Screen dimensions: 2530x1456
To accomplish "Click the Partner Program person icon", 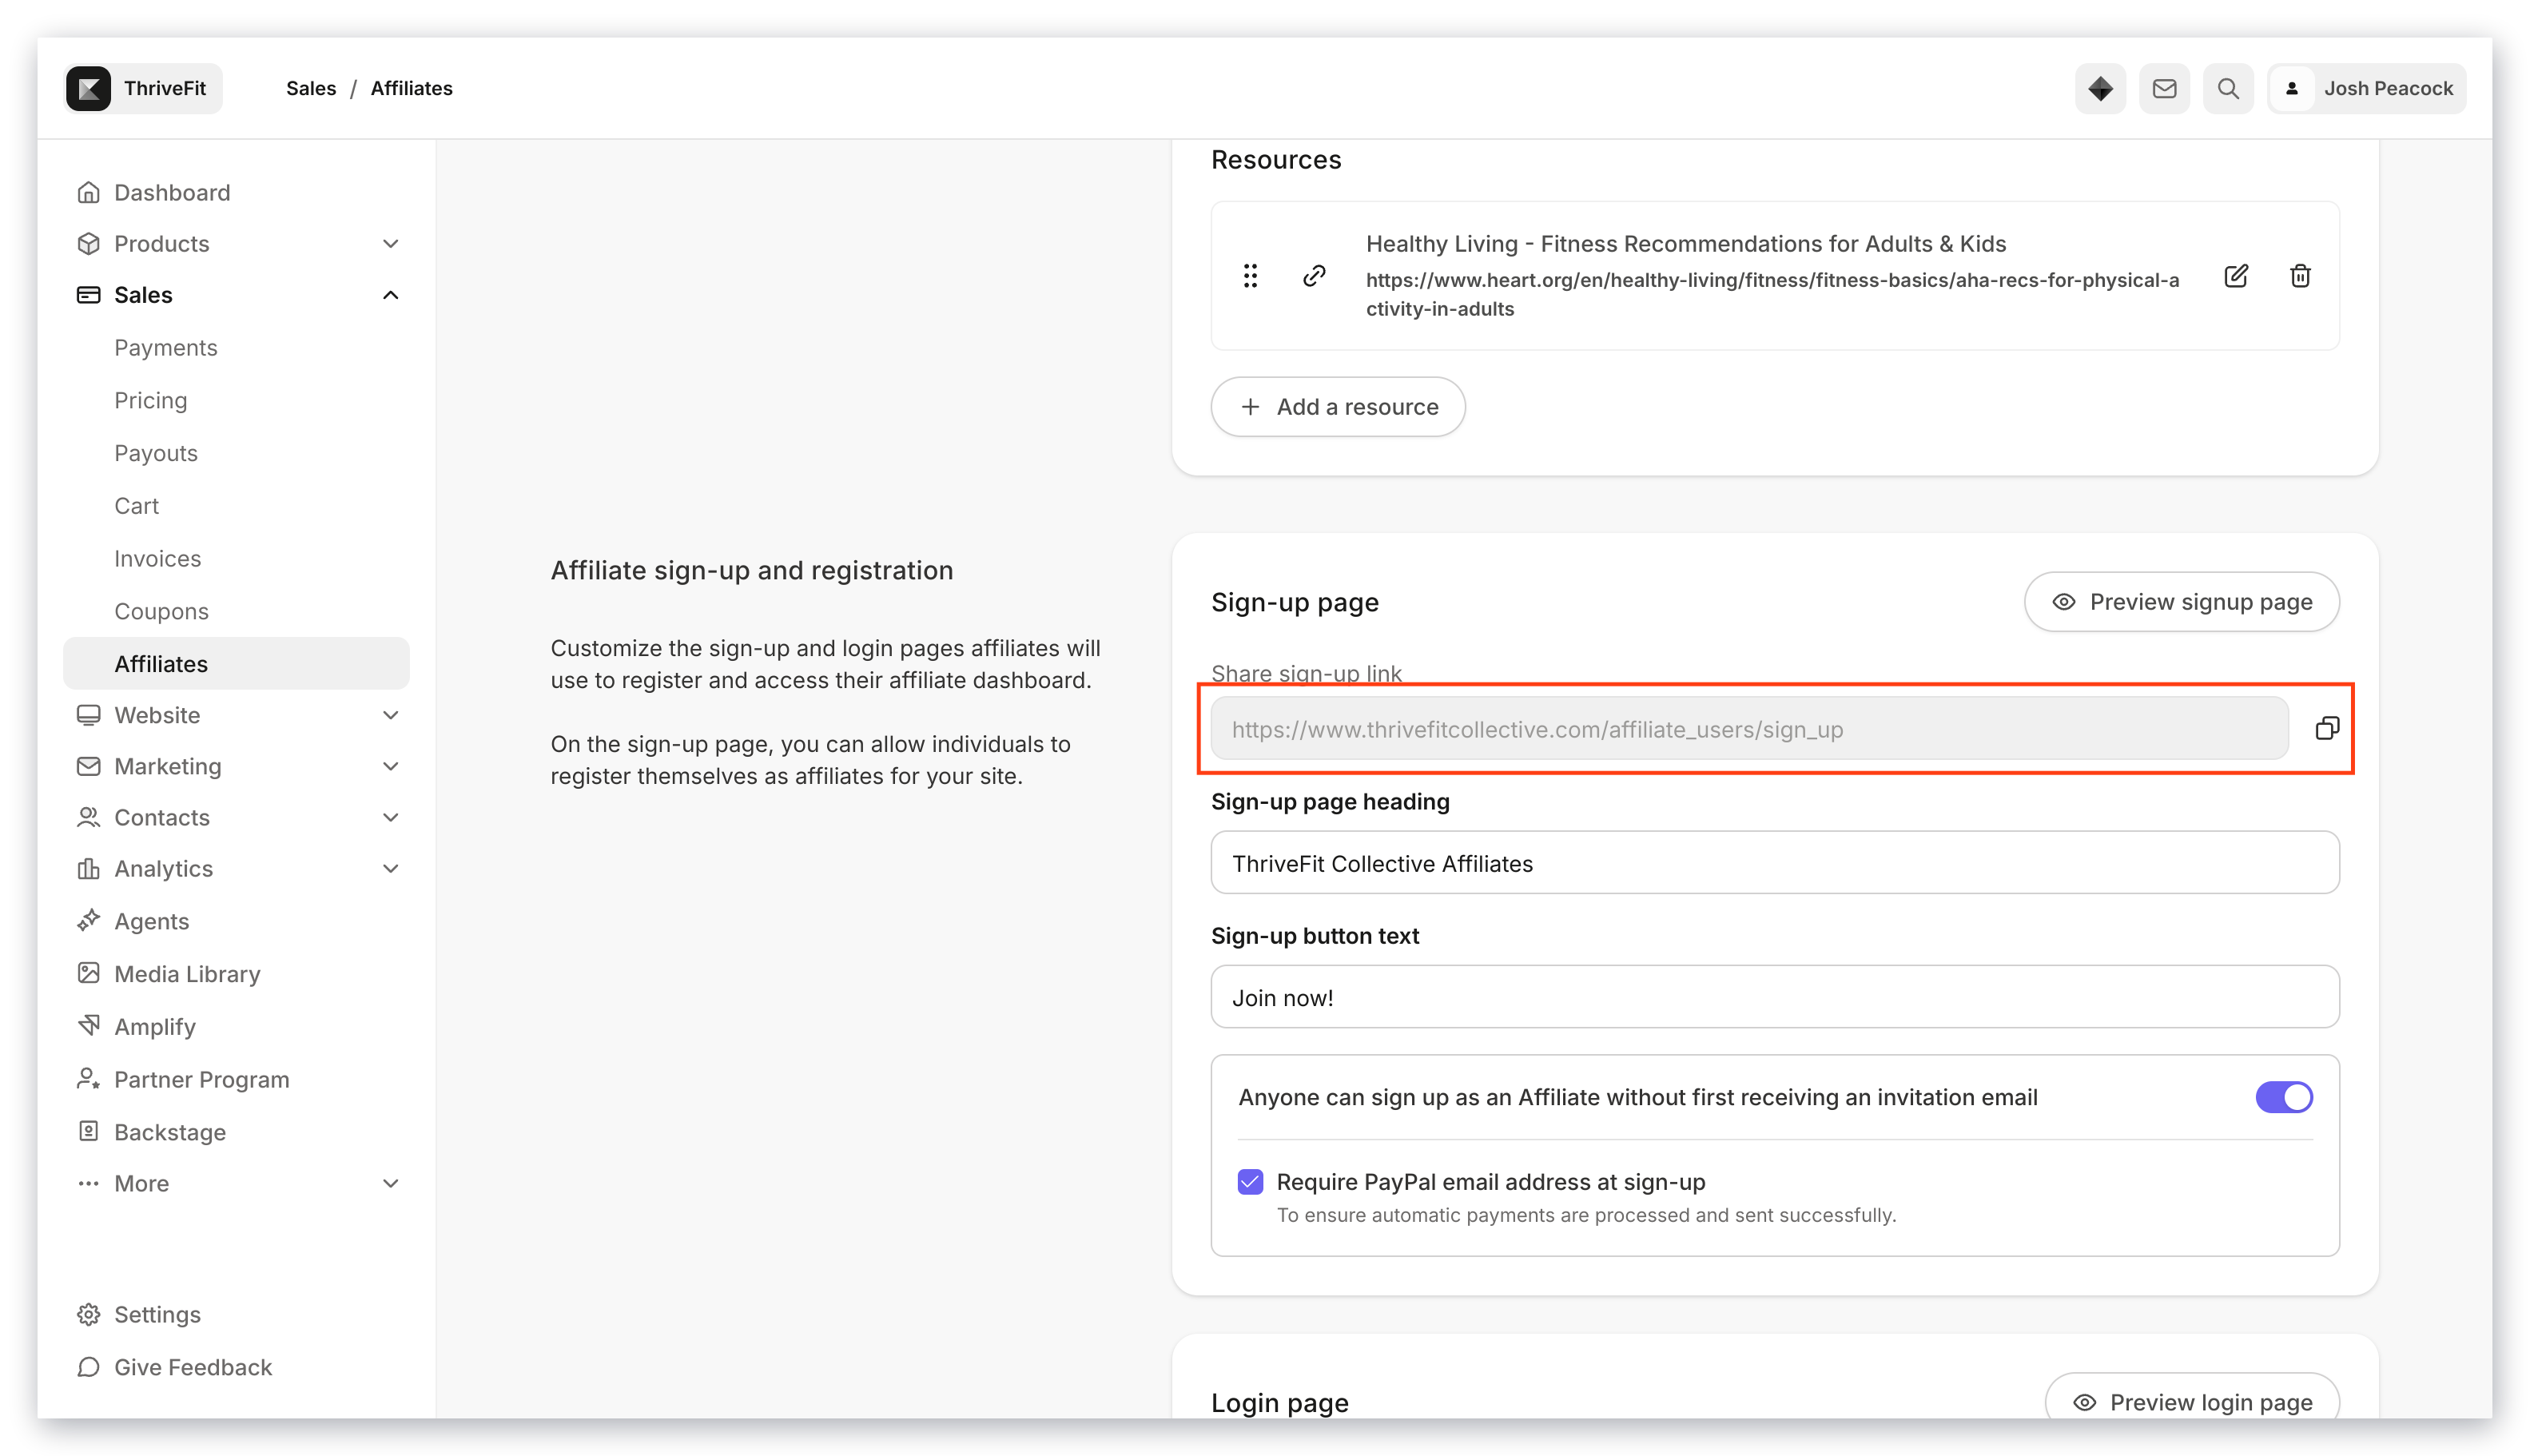I will pyautogui.click(x=89, y=1079).
